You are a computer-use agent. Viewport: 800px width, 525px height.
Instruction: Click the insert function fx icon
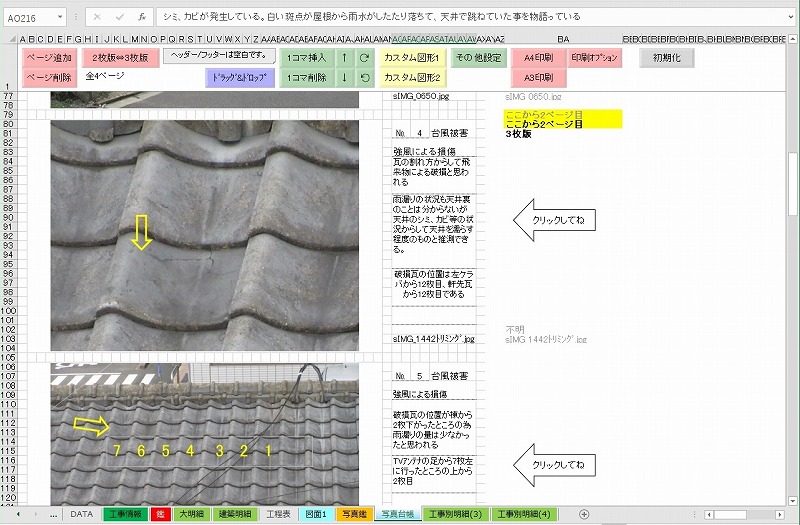point(143,17)
